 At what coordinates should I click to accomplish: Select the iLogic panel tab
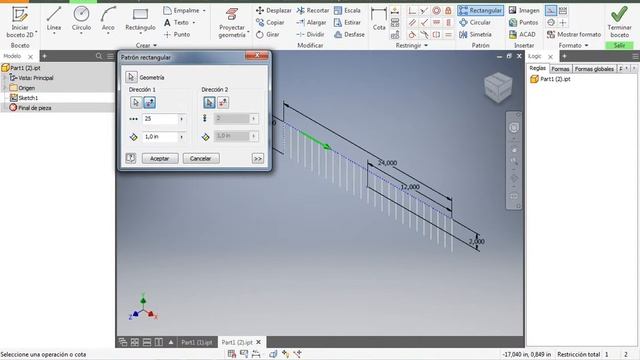coord(535,56)
